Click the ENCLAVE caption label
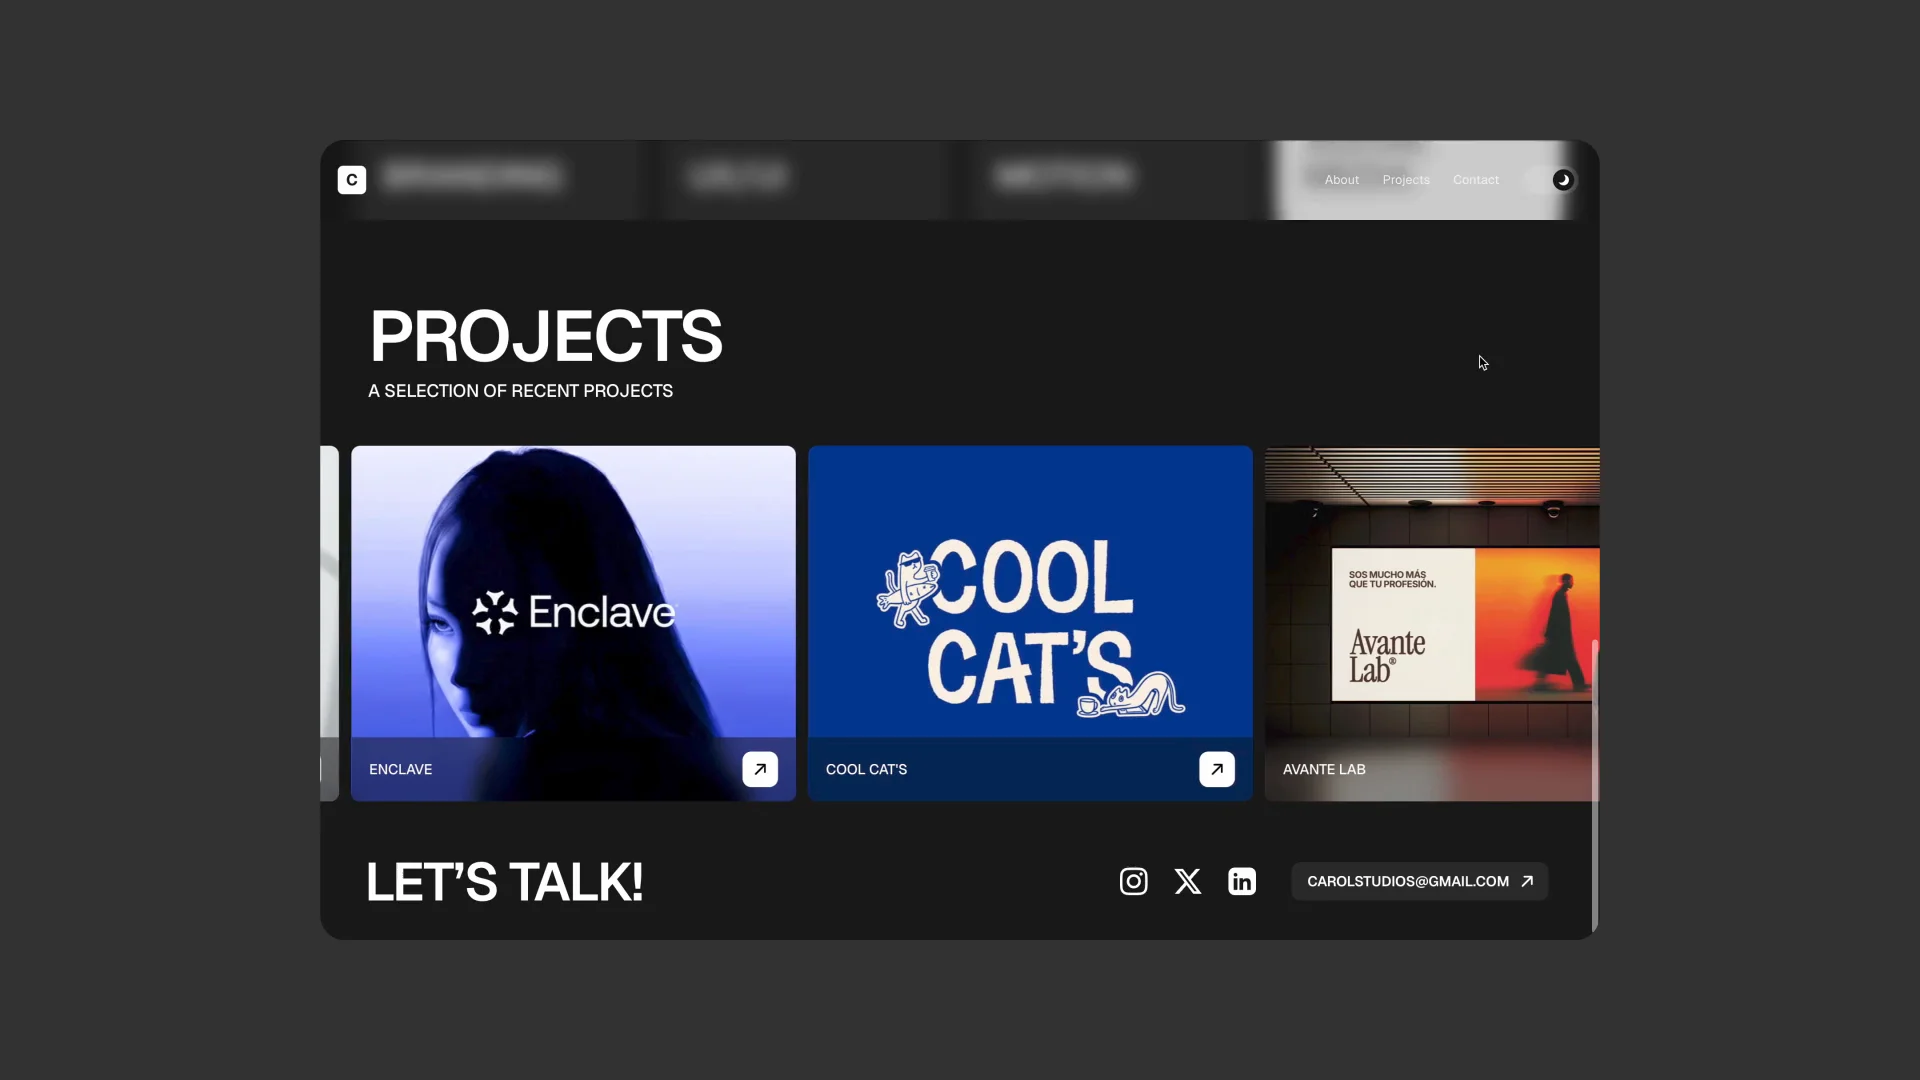The image size is (1920, 1080). [400, 769]
